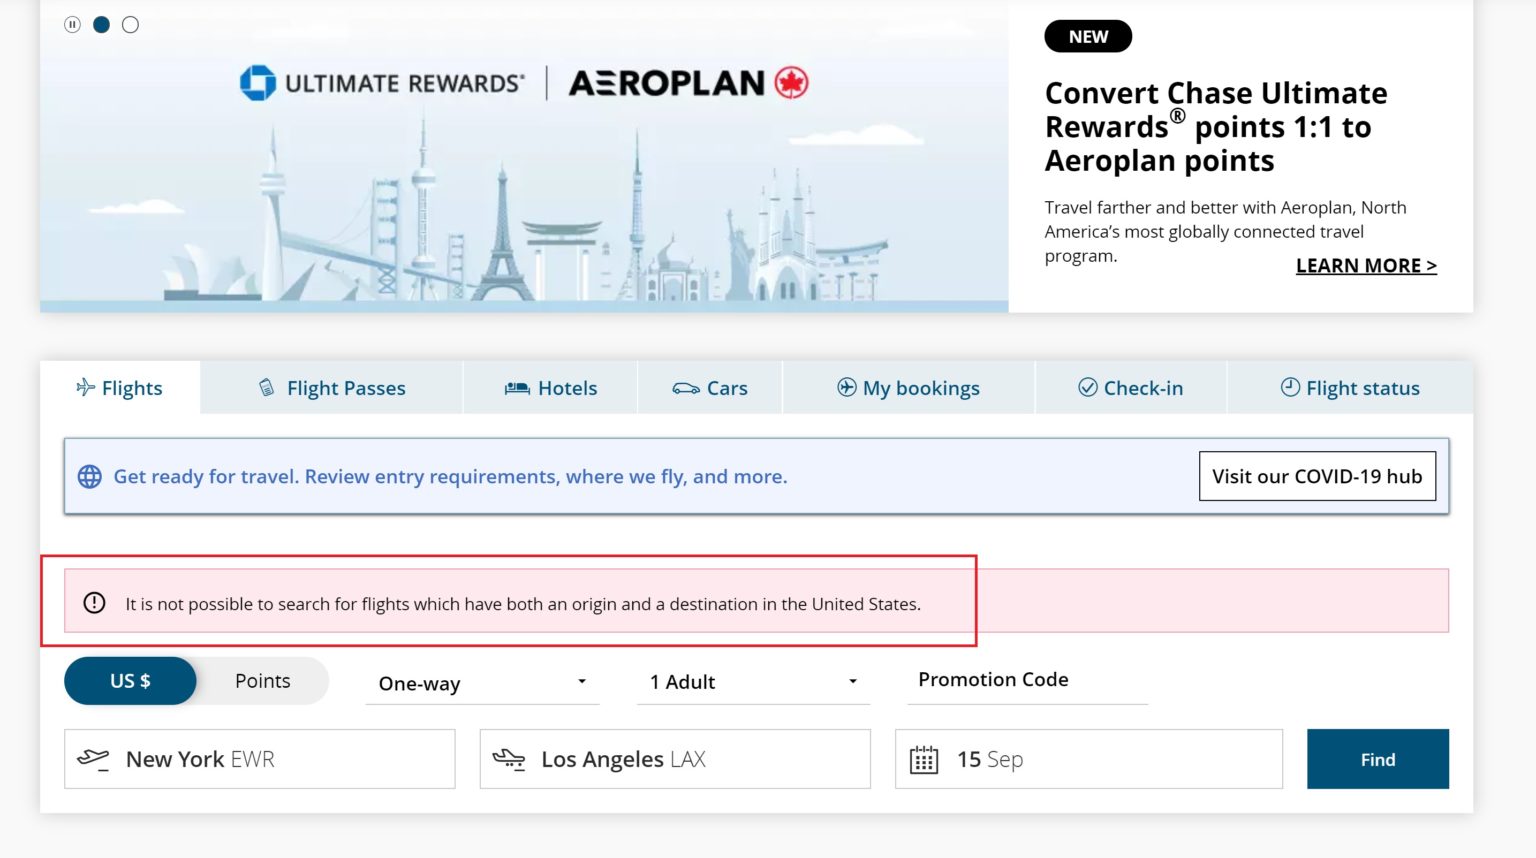
Task: Click the checkmark icon on Check-in
Action: (1086, 388)
